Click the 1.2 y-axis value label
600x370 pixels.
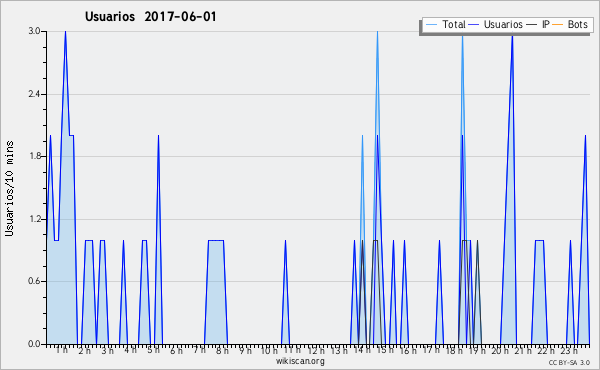[34, 219]
